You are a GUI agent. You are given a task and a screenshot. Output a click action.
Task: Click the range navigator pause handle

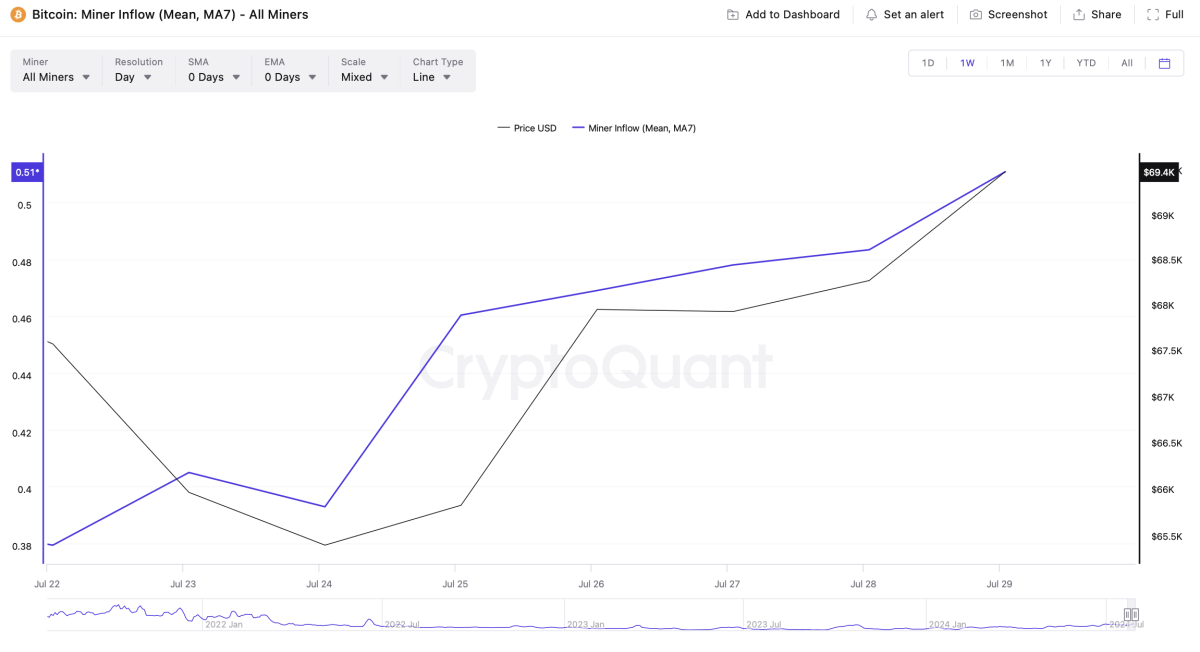tap(1131, 615)
